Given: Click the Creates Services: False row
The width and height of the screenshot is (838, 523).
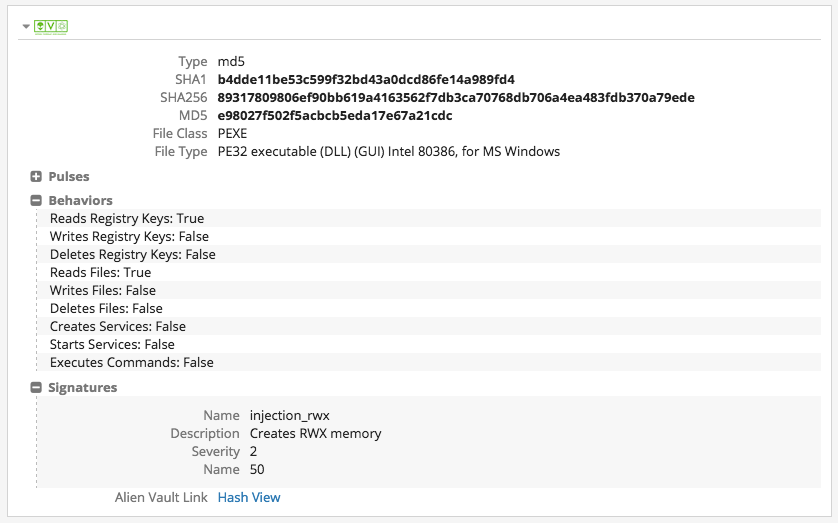Looking at the screenshot, I should (x=117, y=326).
